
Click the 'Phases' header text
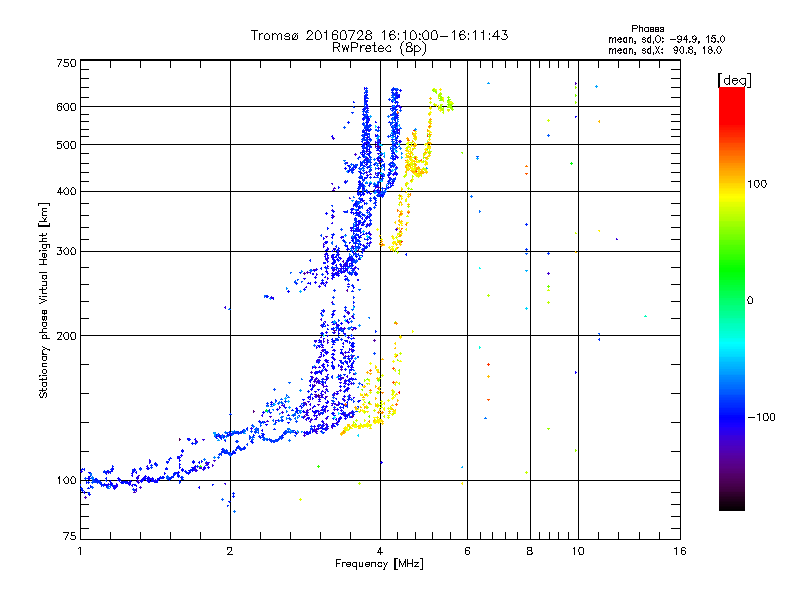pyautogui.click(x=647, y=29)
